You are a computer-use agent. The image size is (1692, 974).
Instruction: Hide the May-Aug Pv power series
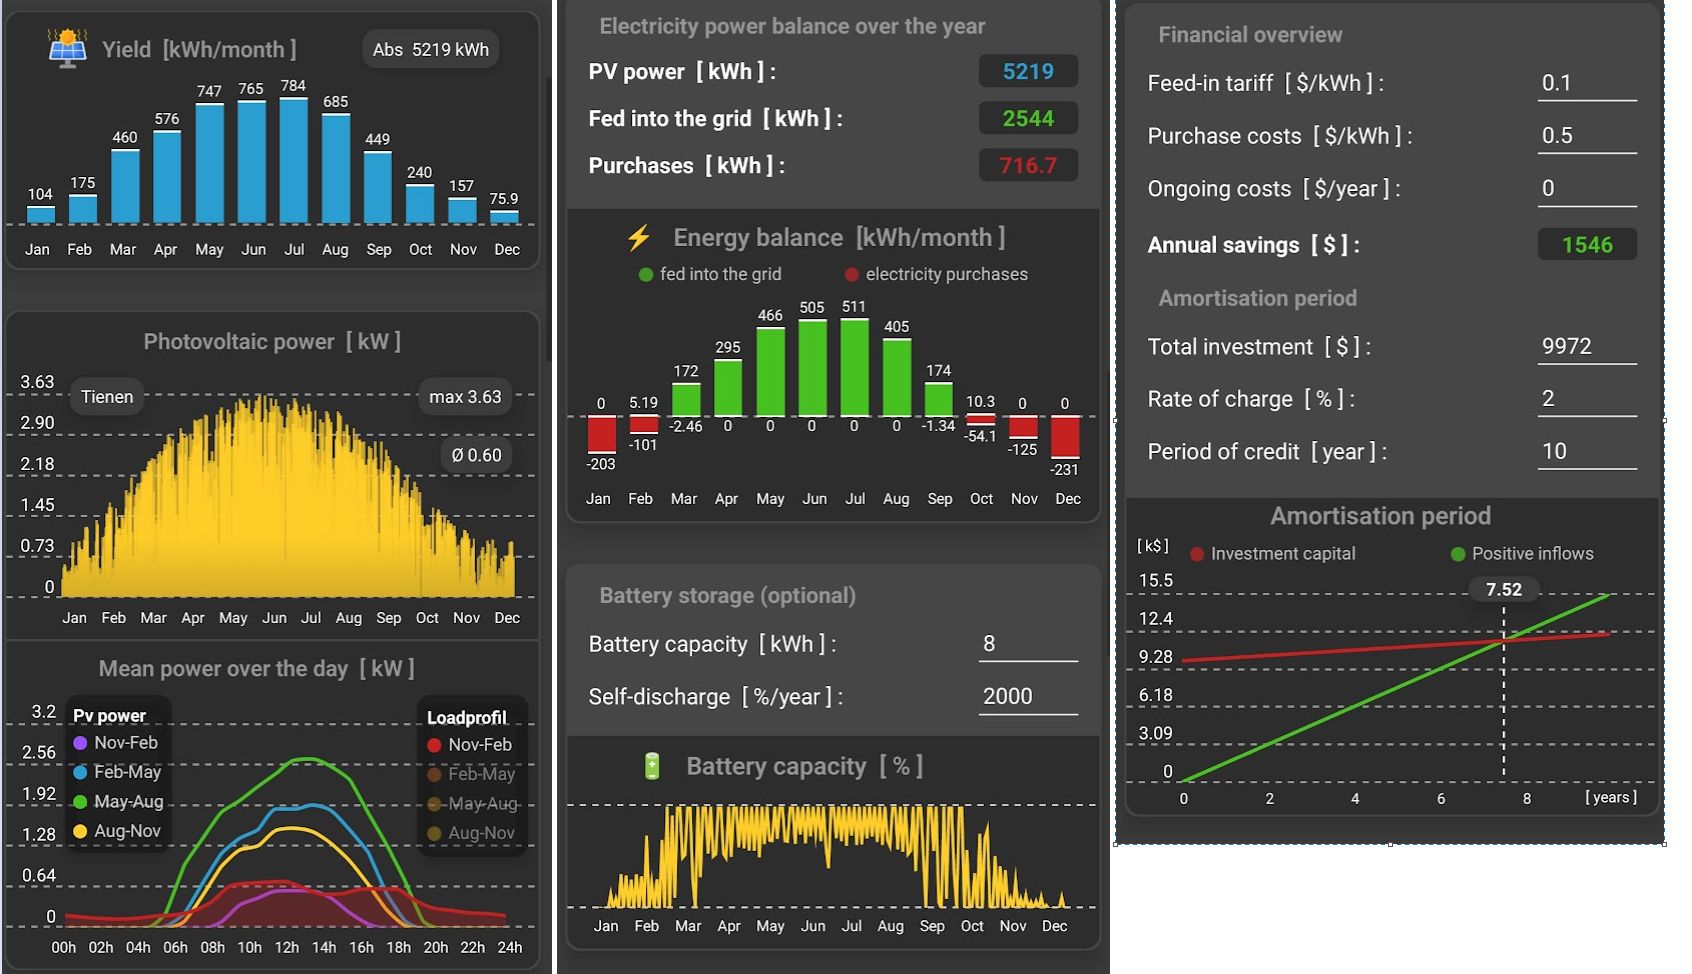[117, 802]
